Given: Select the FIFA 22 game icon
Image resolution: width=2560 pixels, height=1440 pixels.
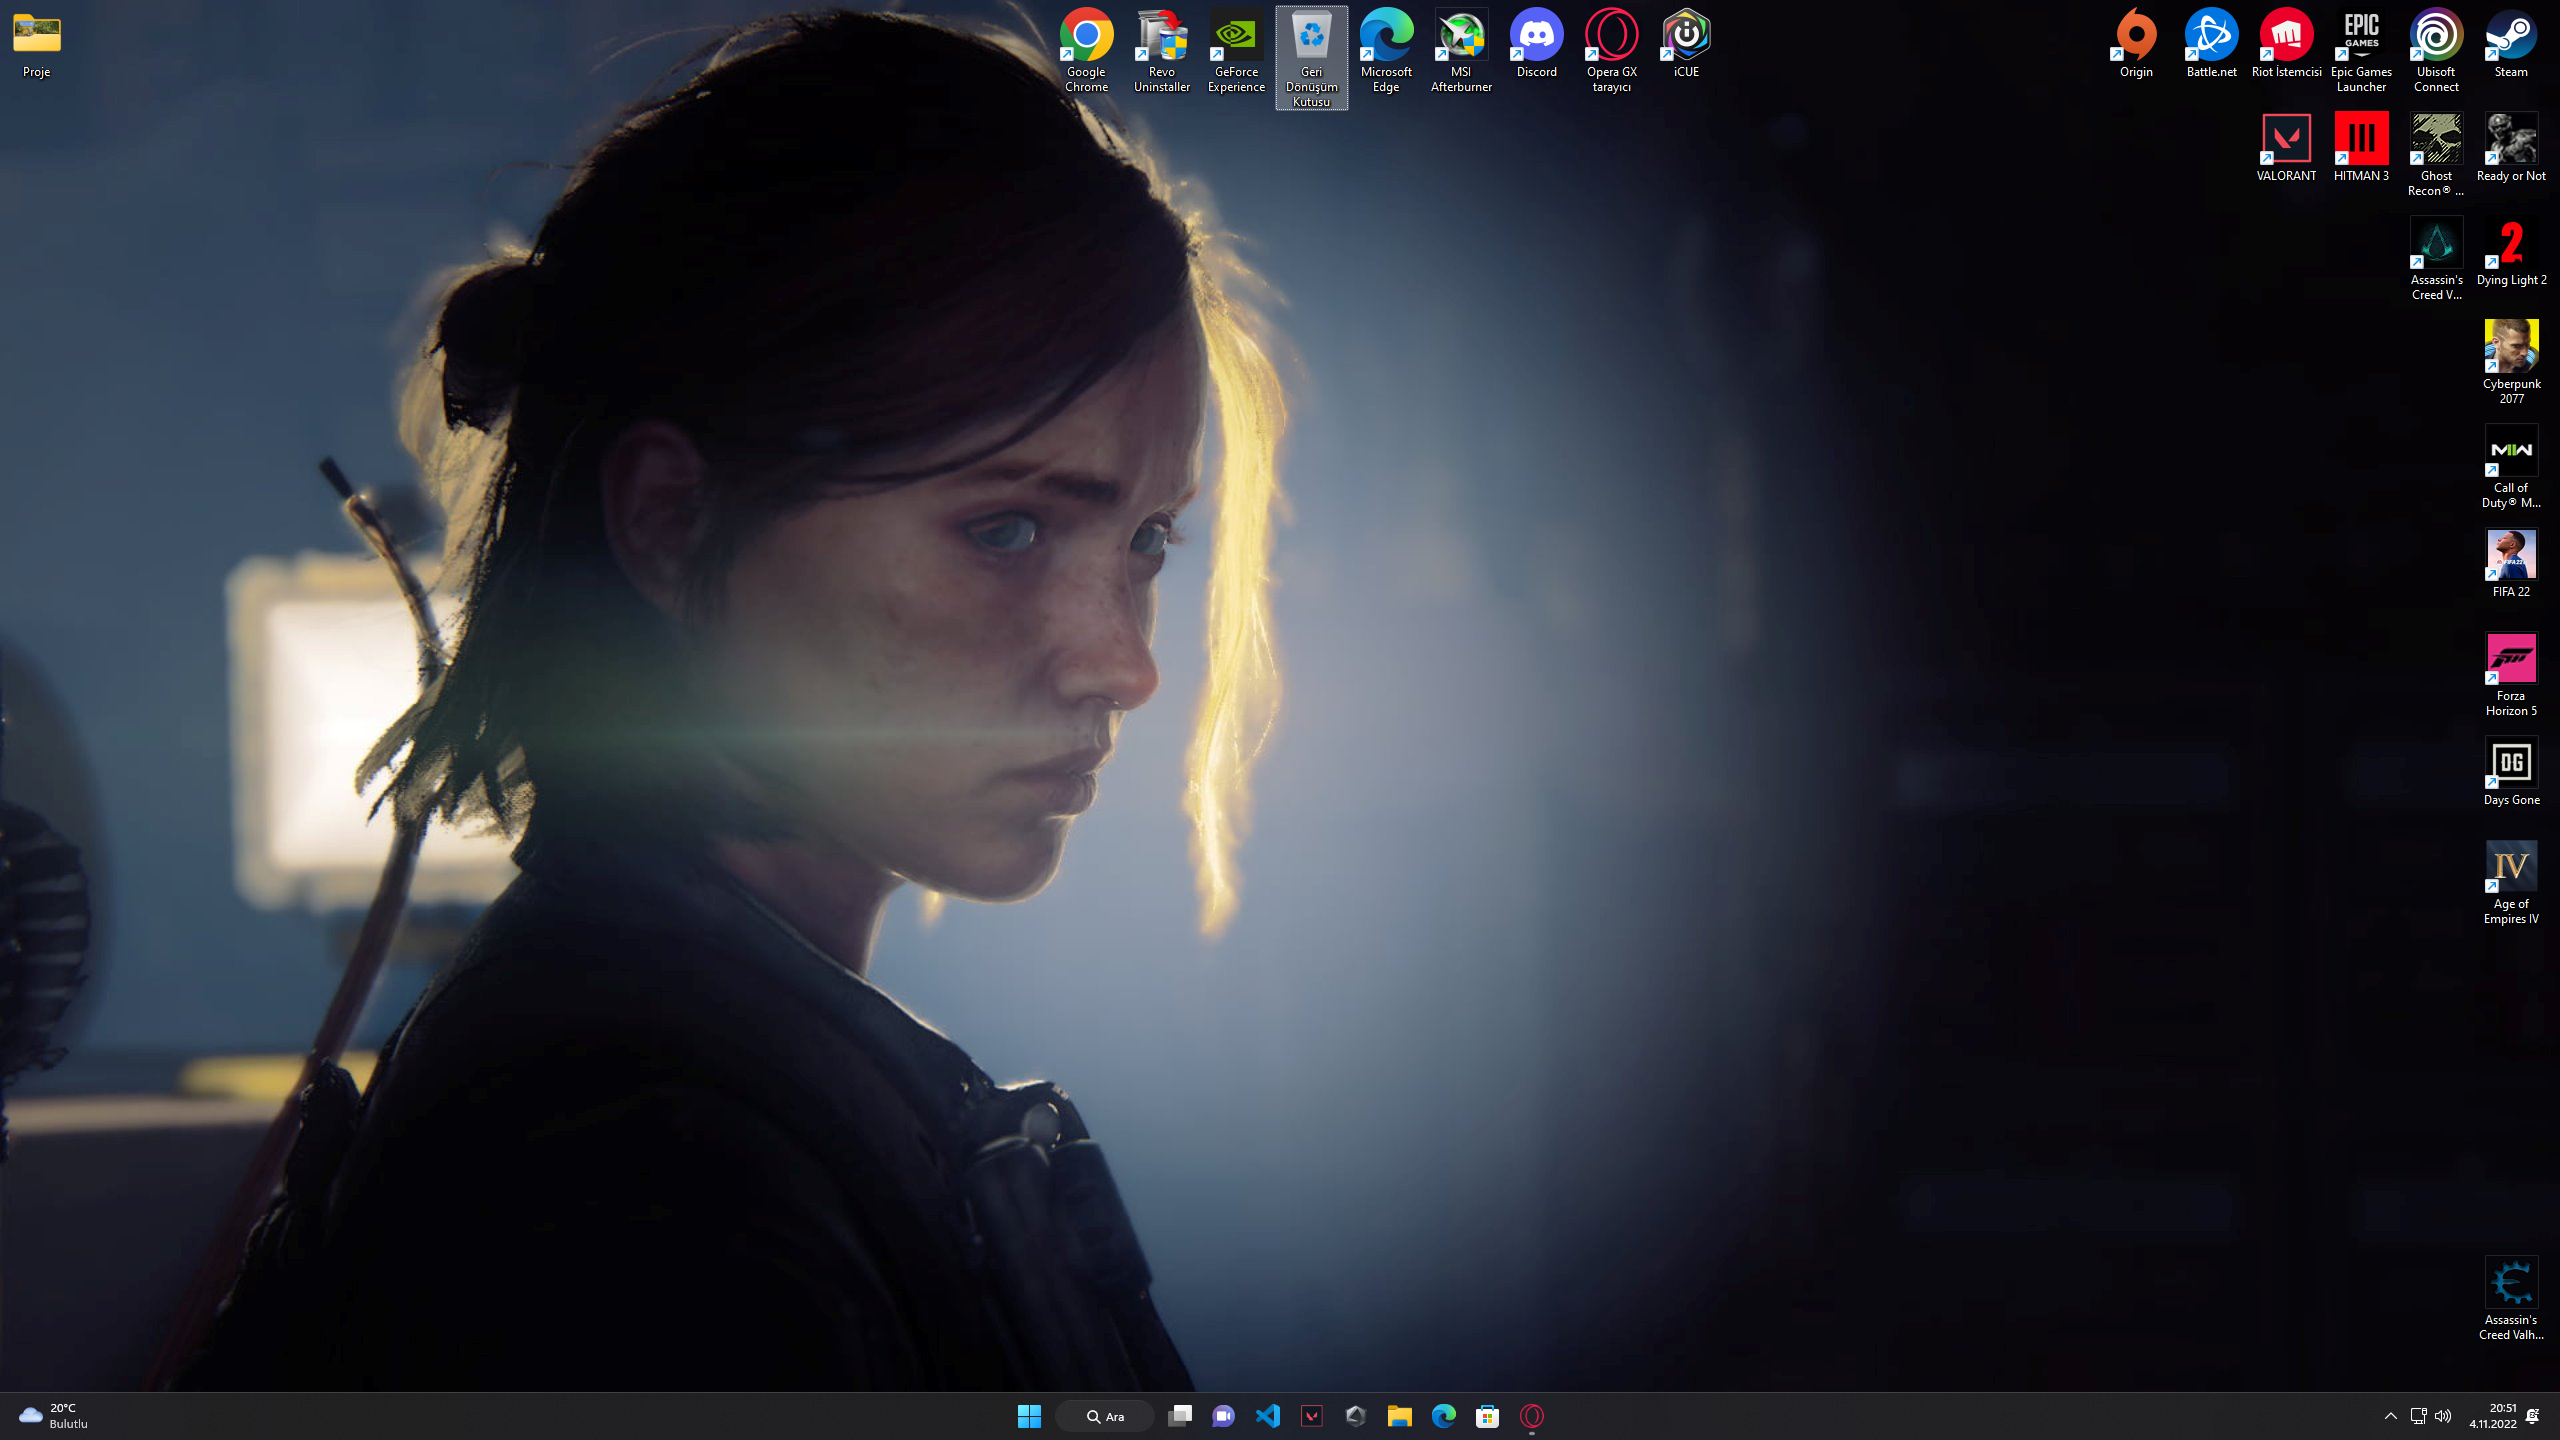Looking at the screenshot, I should pos(2511,564).
